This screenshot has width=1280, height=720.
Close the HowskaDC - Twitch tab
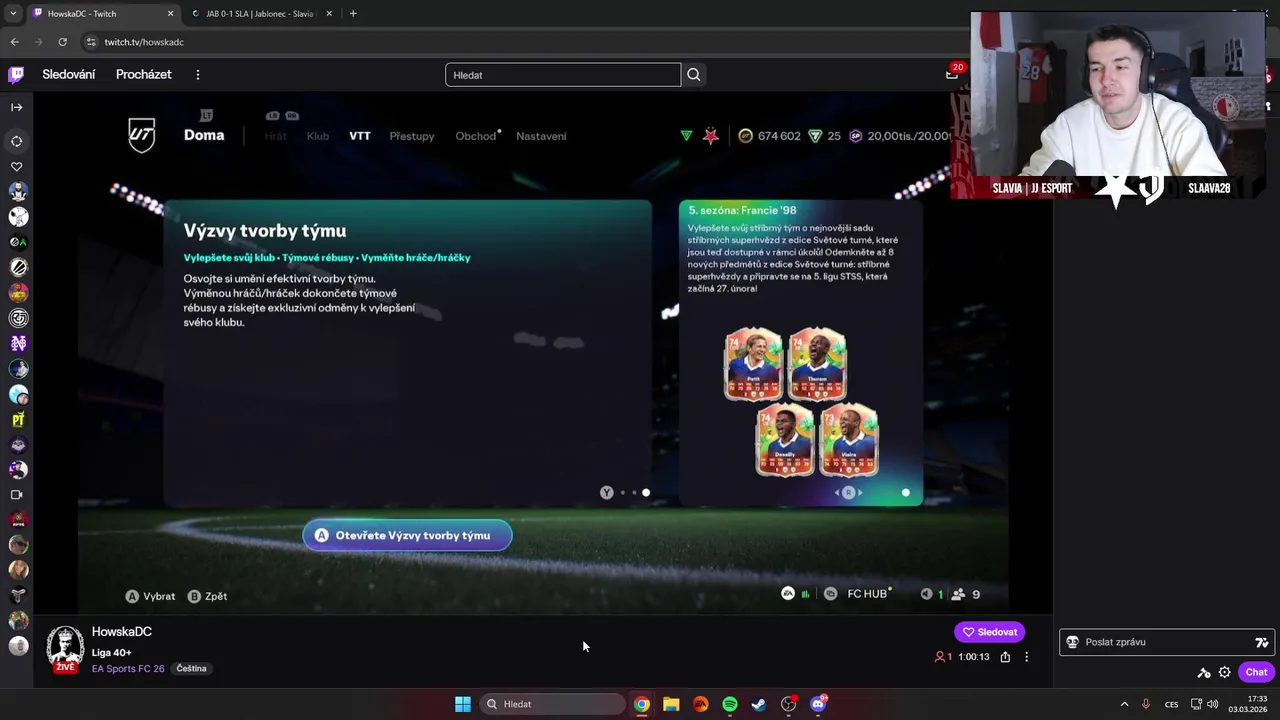tap(170, 14)
